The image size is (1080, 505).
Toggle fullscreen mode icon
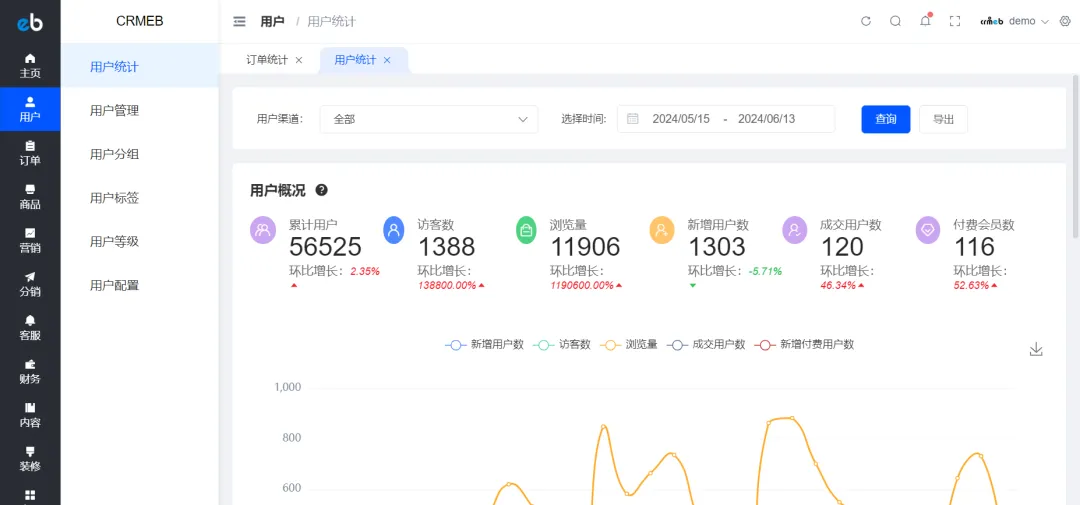coord(954,21)
